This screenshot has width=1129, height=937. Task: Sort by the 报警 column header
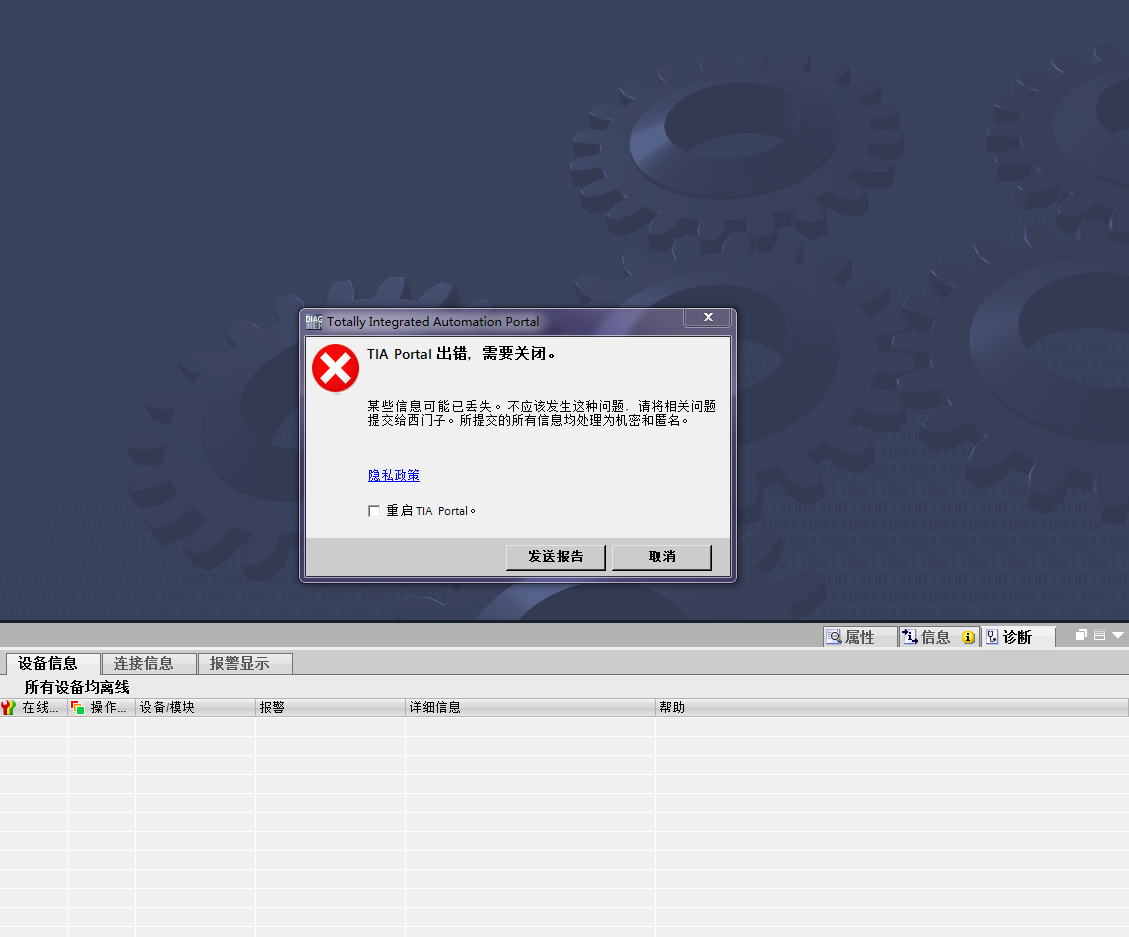pyautogui.click(x=330, y=707)
